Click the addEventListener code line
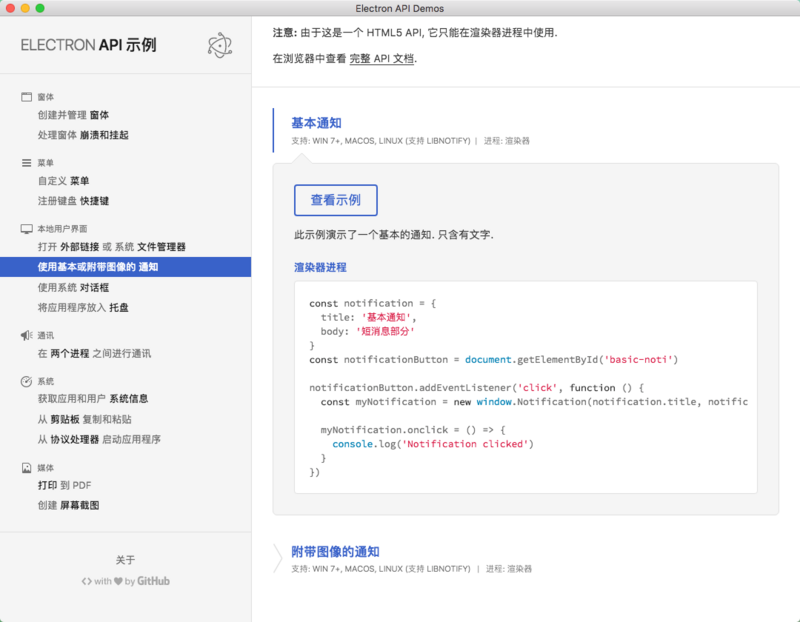 [477, 388]
